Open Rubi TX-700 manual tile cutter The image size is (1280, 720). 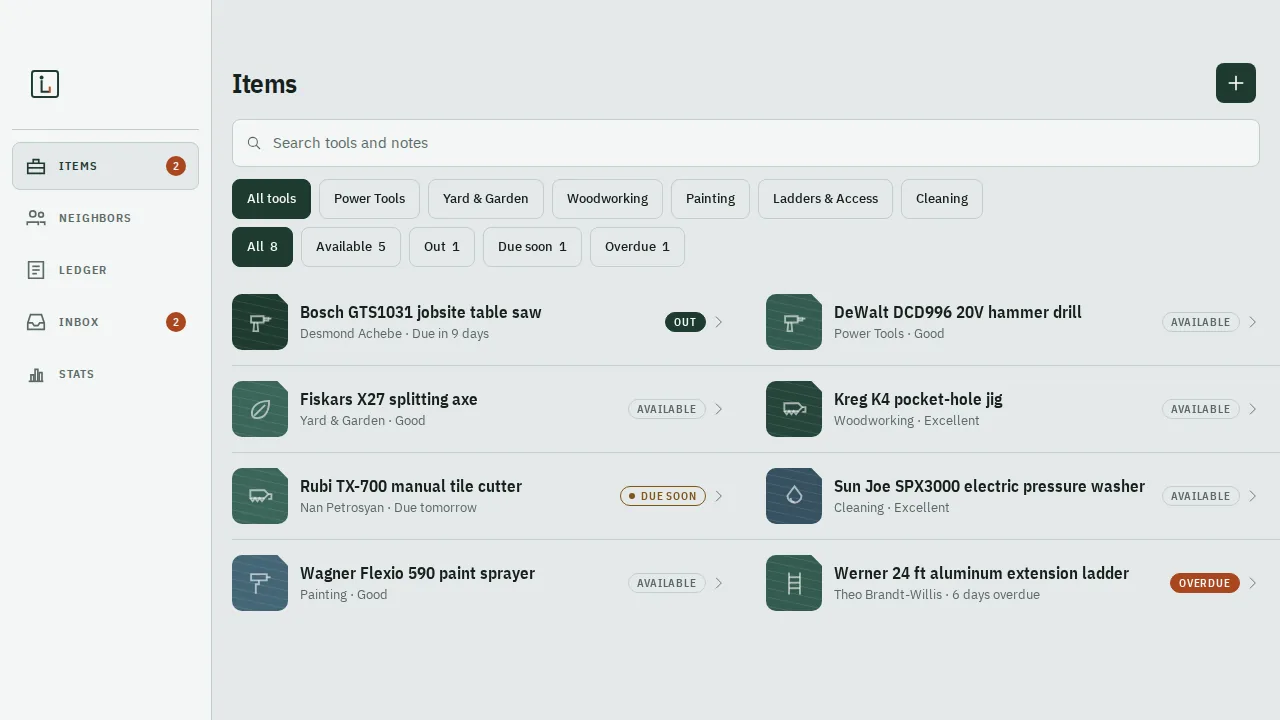[x=479, y=496]
